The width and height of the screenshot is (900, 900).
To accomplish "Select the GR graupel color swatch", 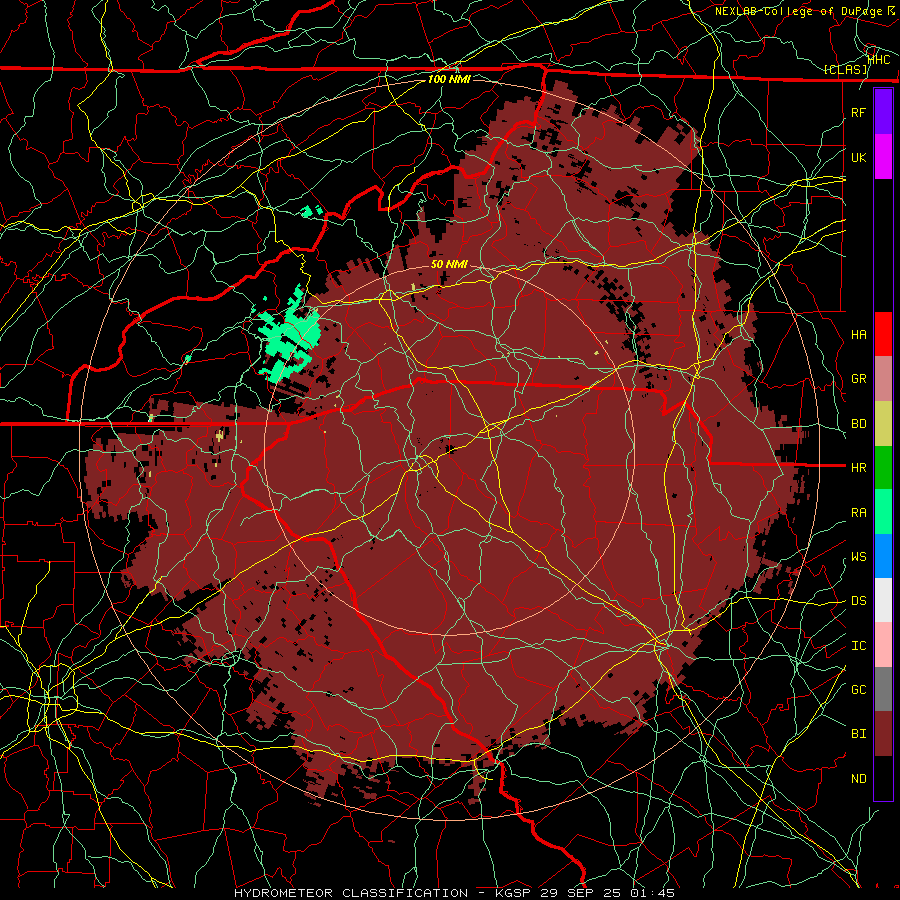I will pyautogui.click(x=883, y=379).
